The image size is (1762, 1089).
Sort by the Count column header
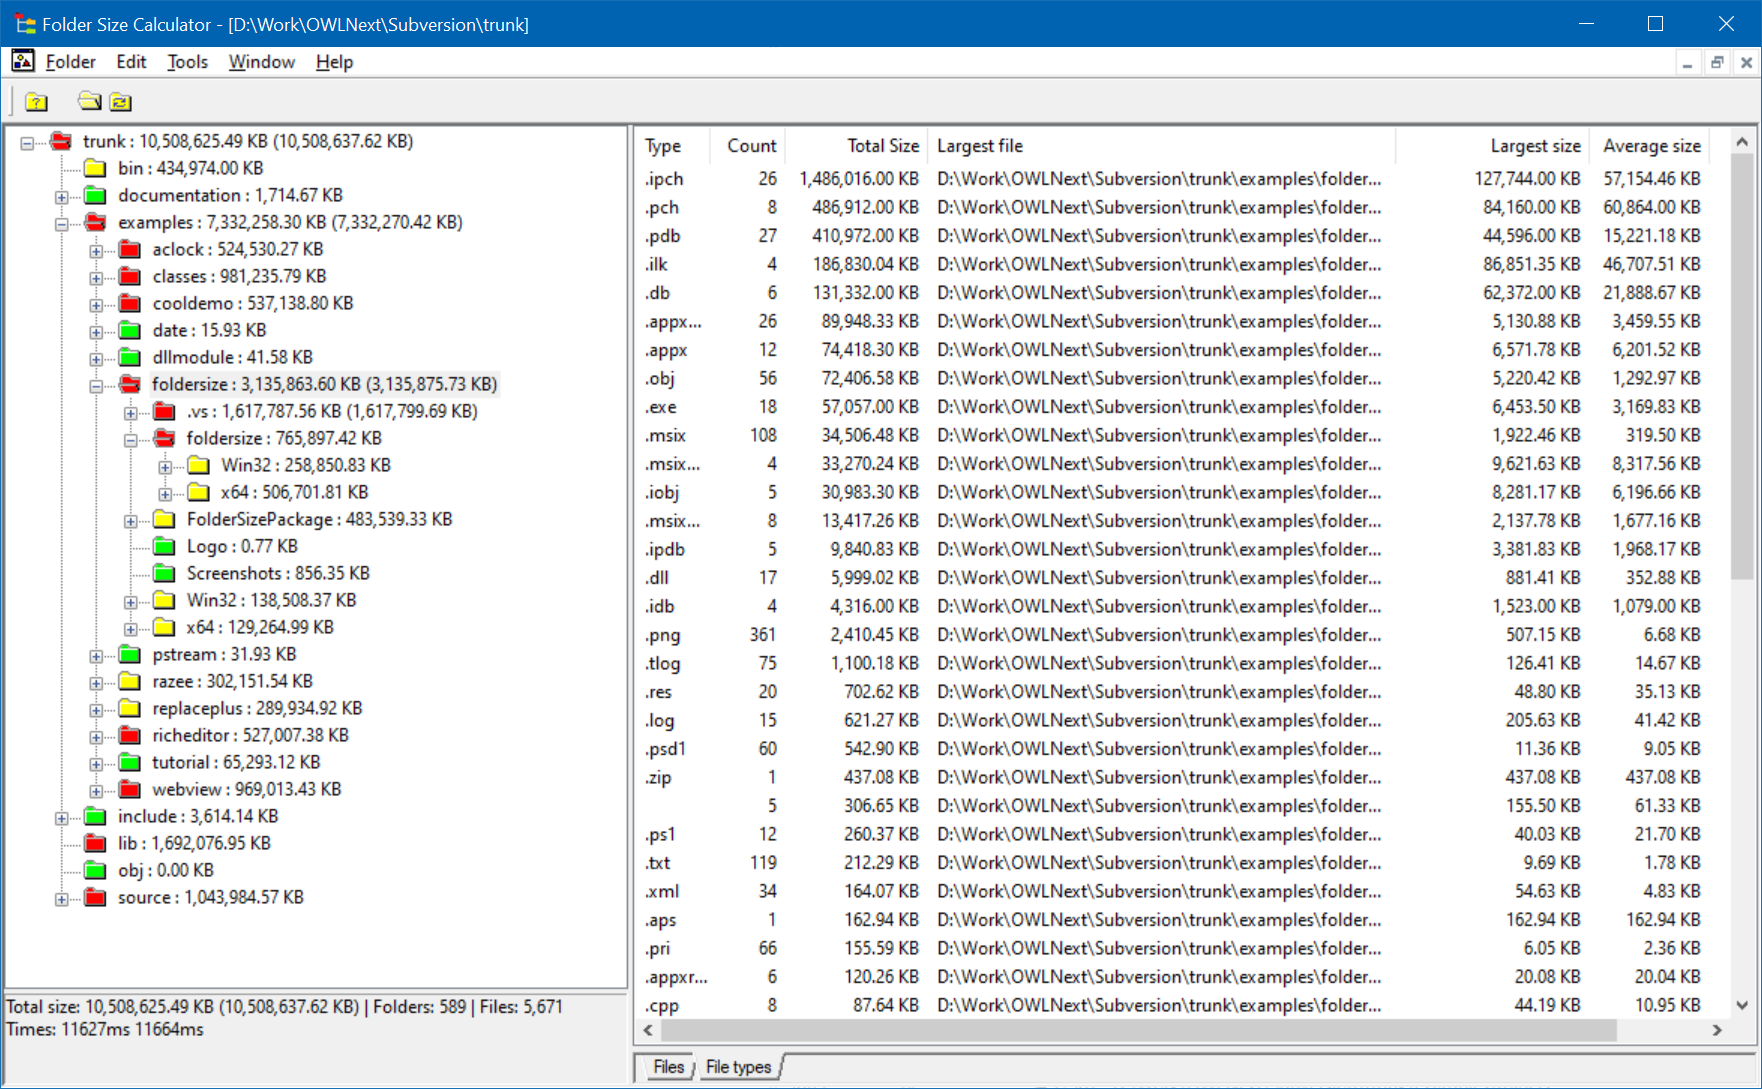747,146
